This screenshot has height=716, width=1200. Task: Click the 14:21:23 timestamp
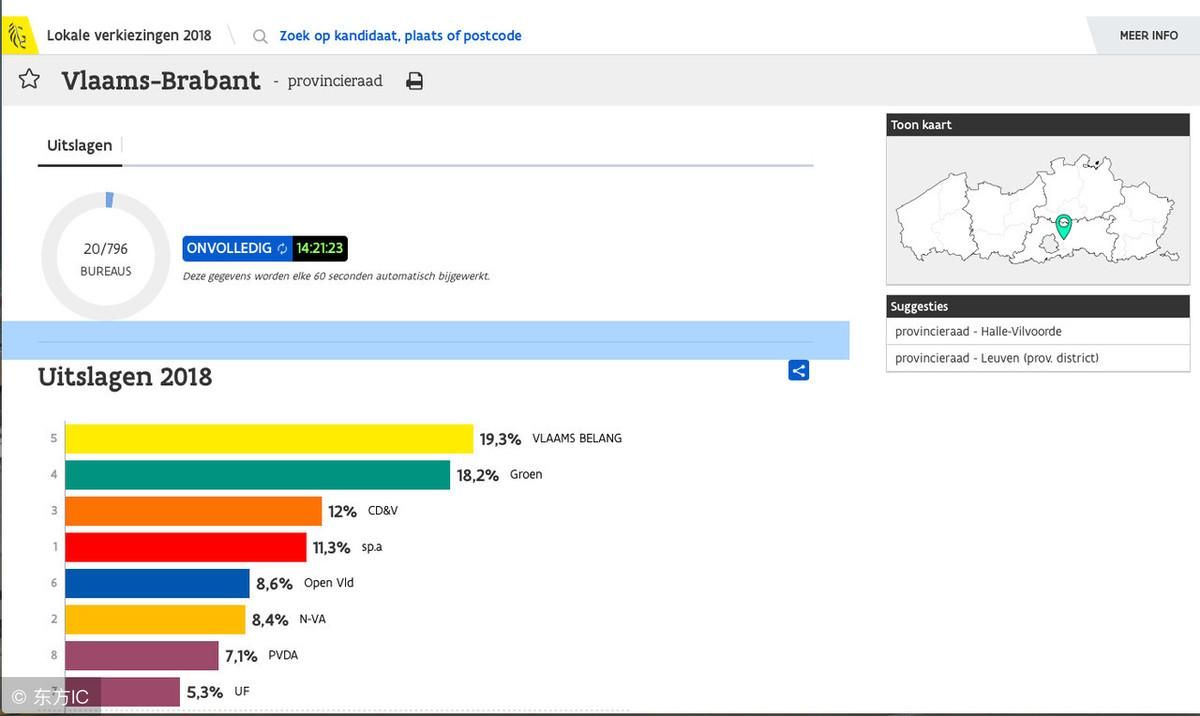pos(320,248)
